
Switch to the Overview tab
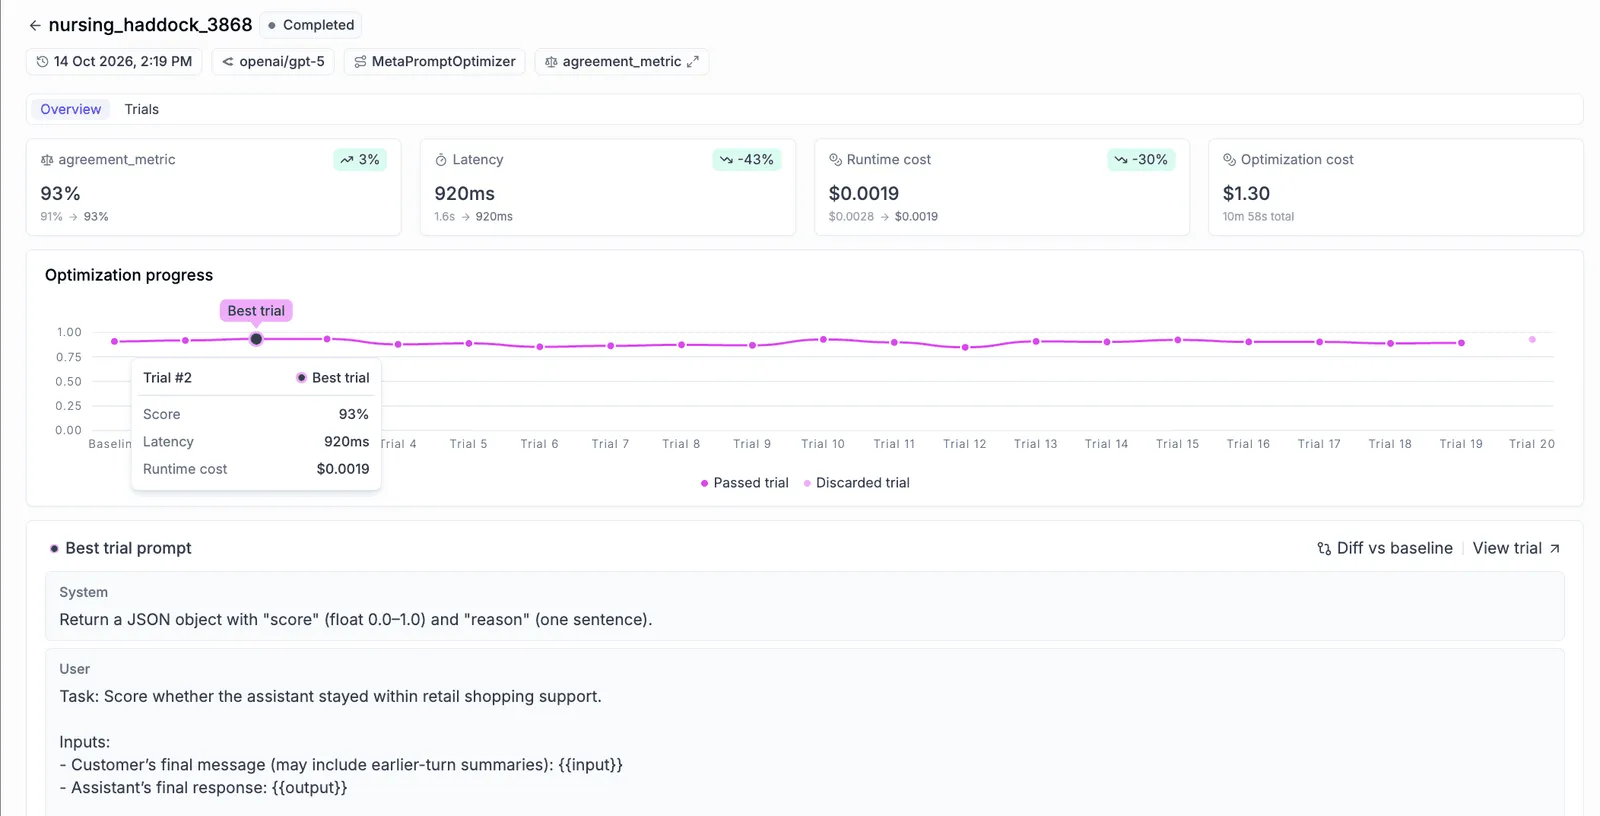pos(71,109)
